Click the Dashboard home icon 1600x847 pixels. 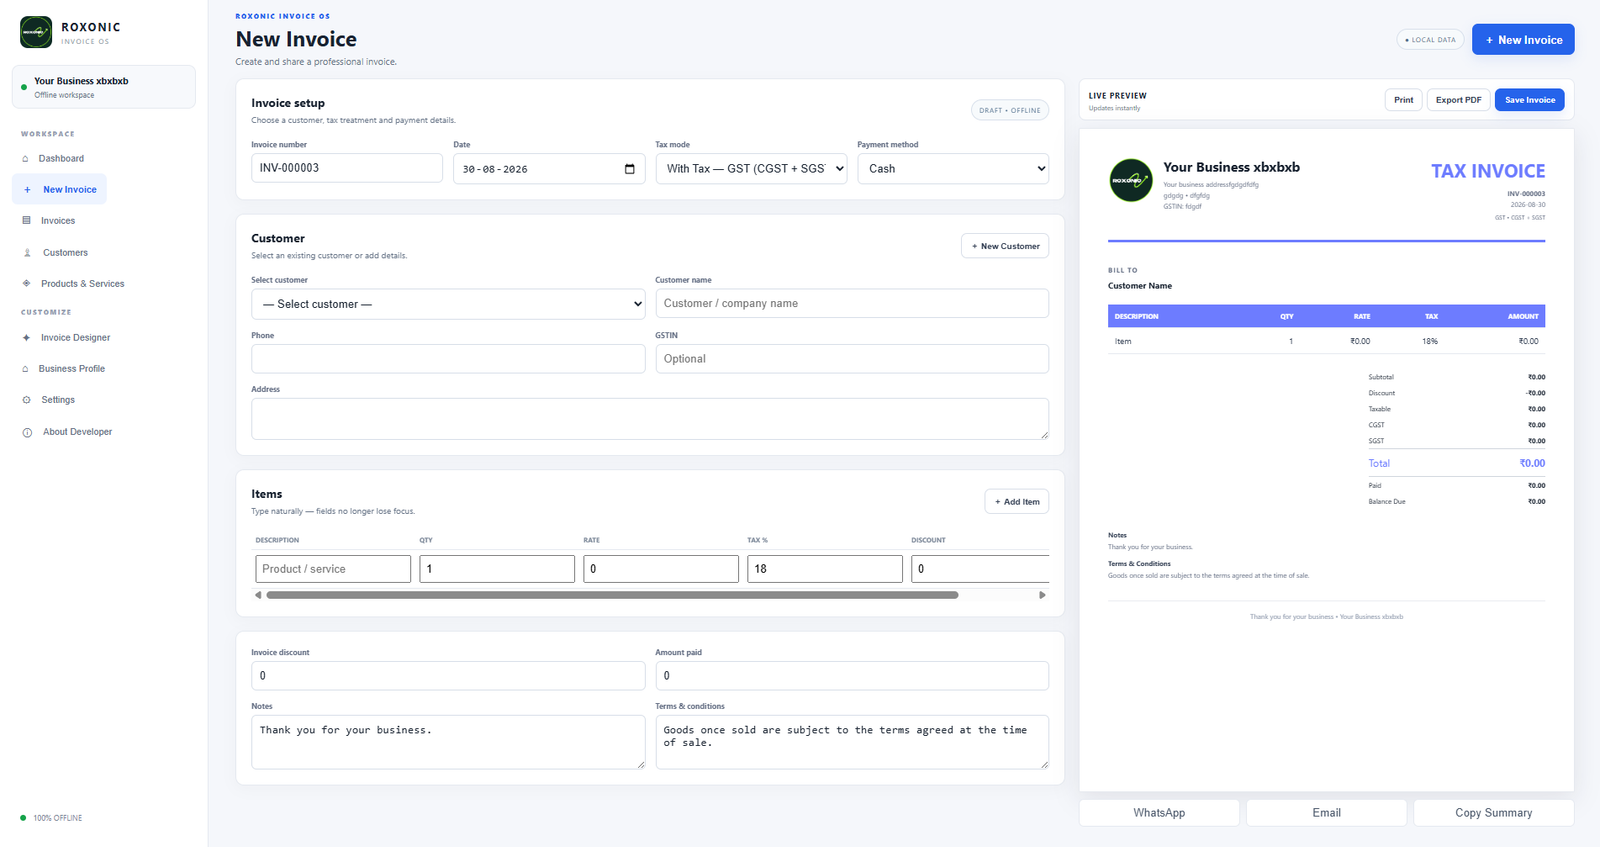25,159
